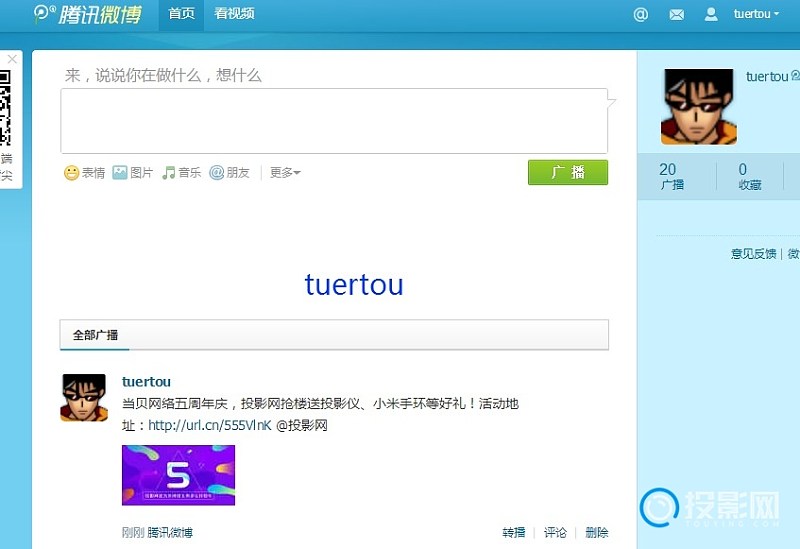Screen dimensions: 800x549
Task: Open the url.cn/555VInK link
Action: [210, 425]
